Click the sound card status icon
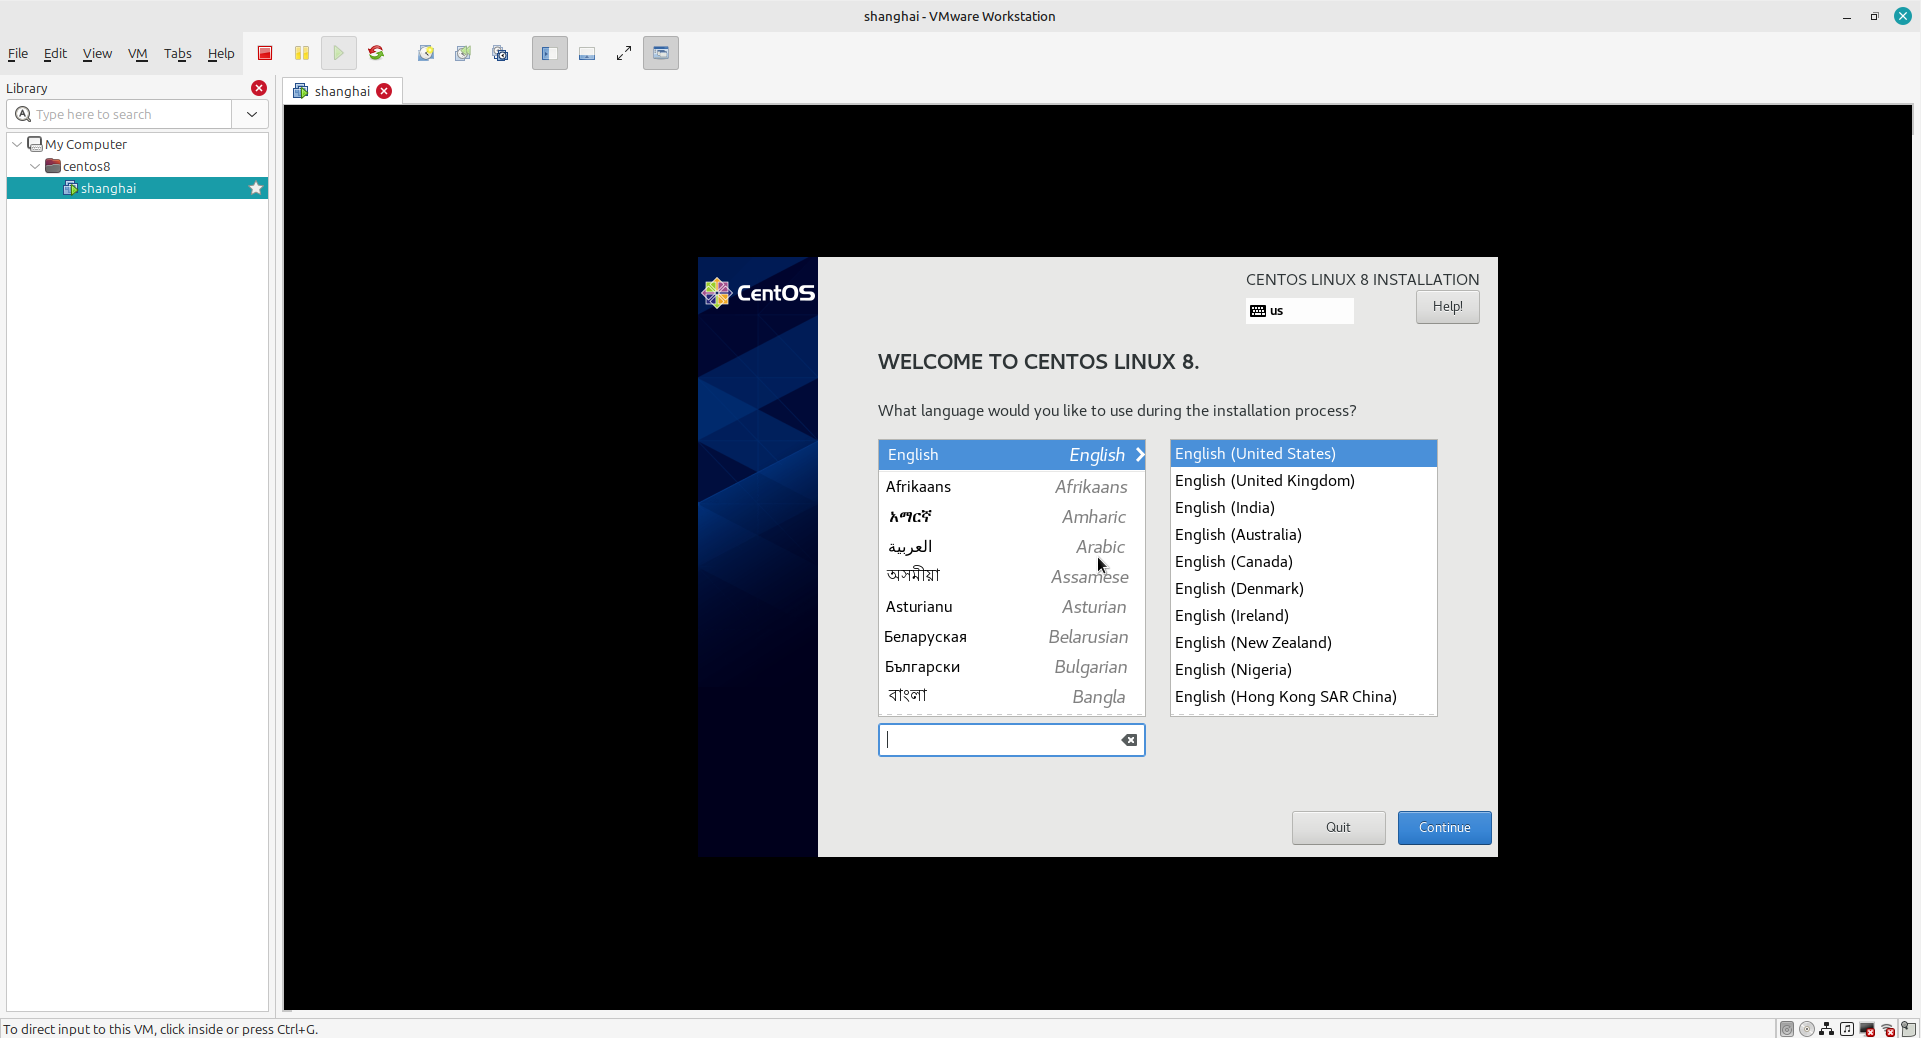Screen dimensions: 1921x1038 1847,1029
